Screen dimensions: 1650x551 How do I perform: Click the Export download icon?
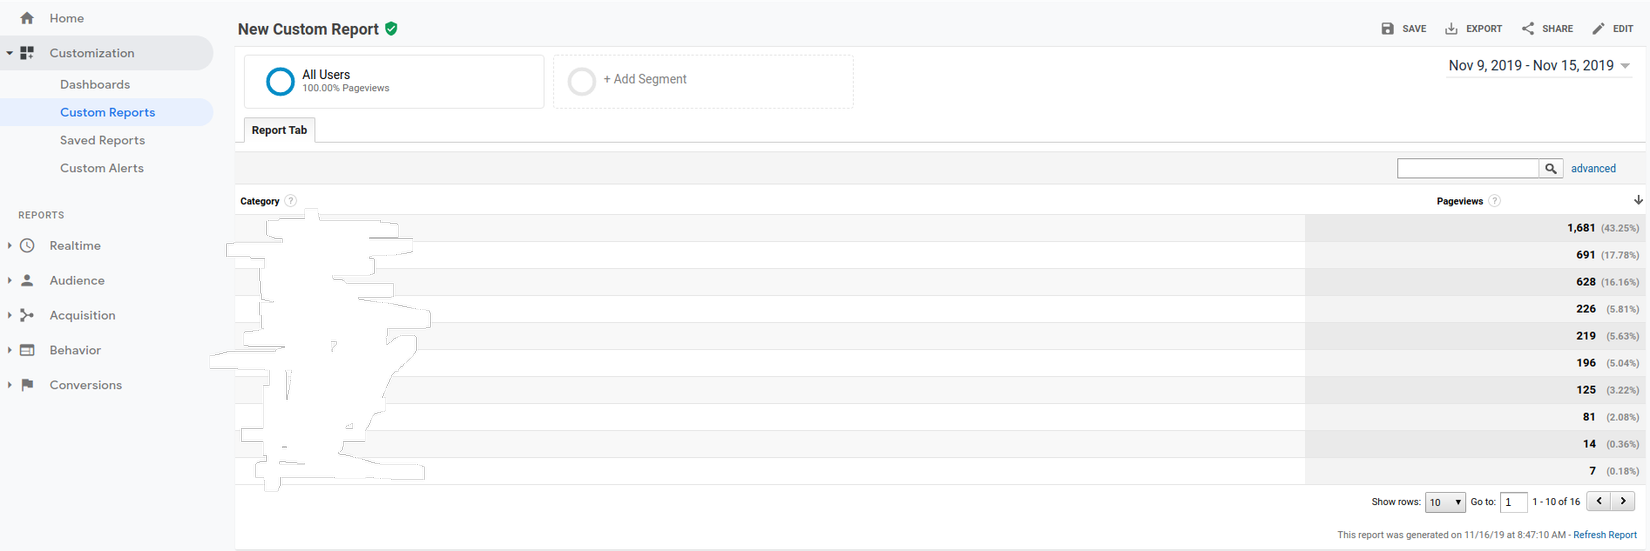(x=1451, y=29)
